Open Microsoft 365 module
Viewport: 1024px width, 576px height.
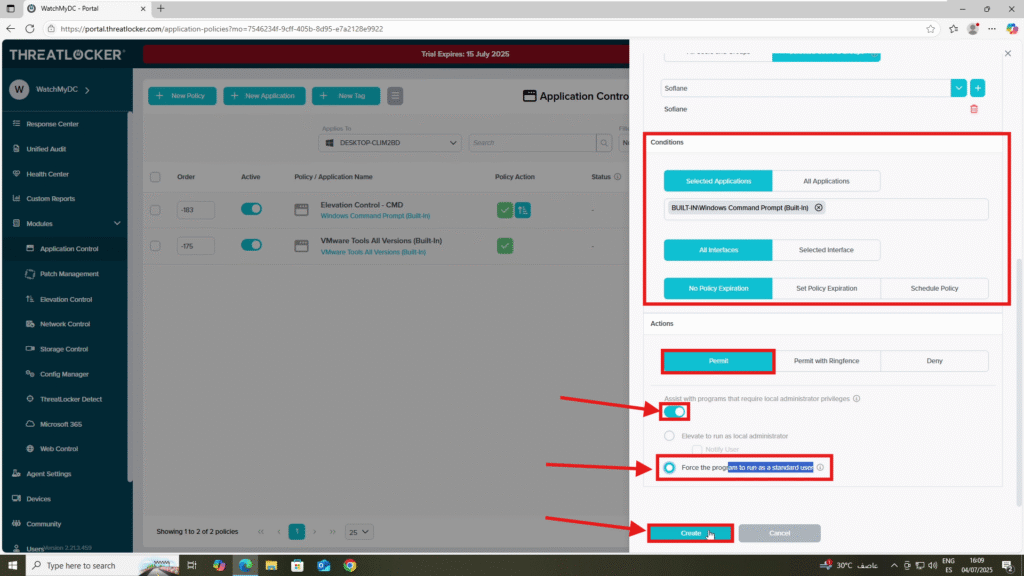coord(61,424)
